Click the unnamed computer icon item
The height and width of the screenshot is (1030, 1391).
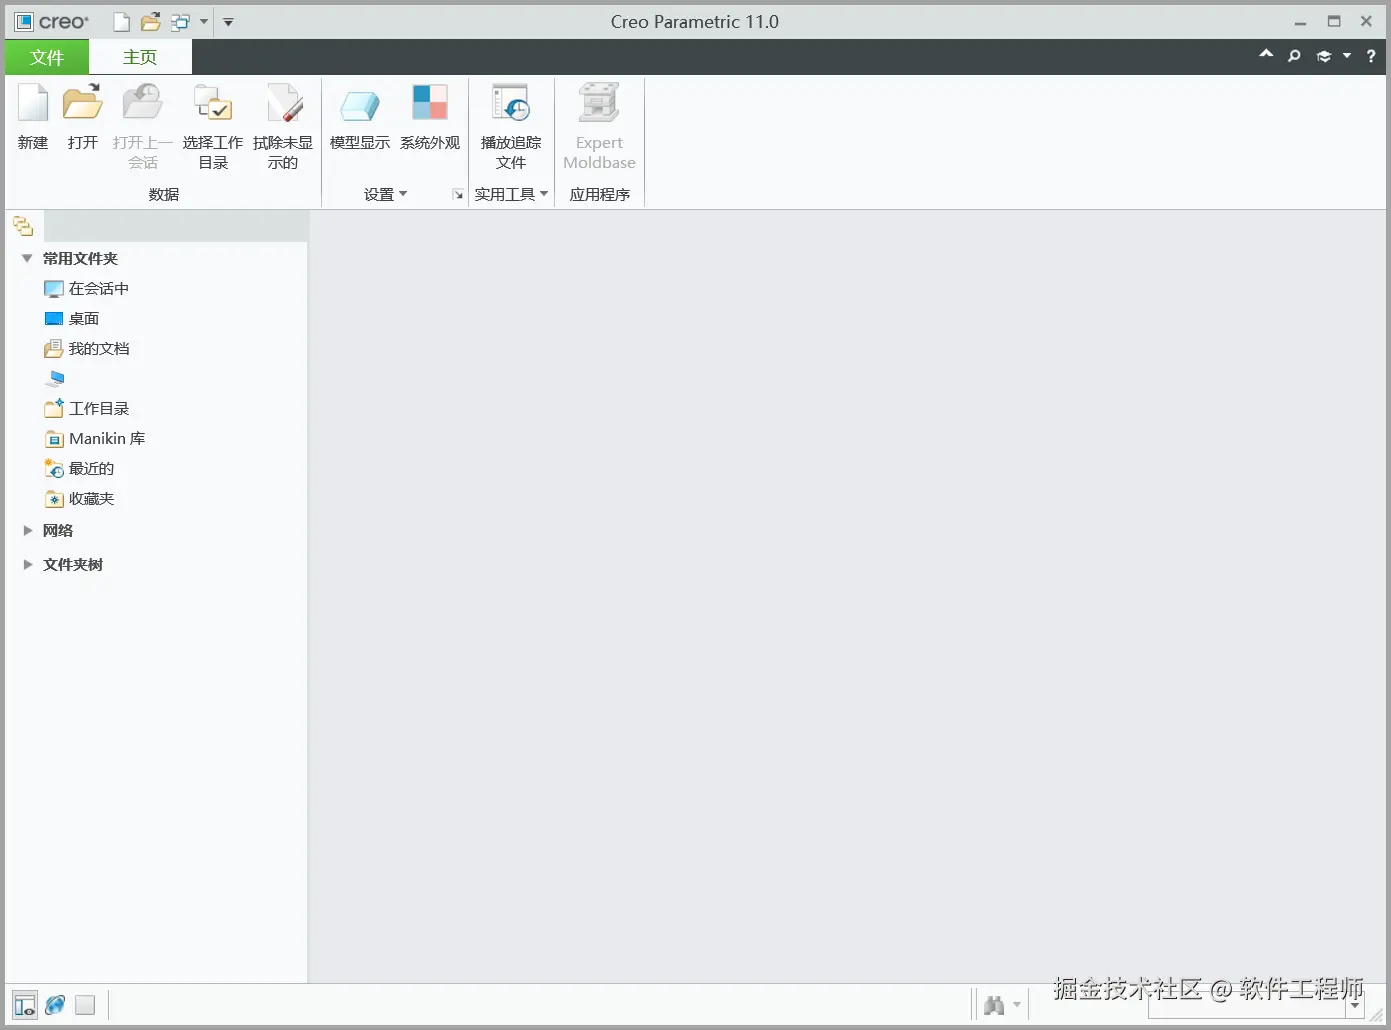[55, 378]
